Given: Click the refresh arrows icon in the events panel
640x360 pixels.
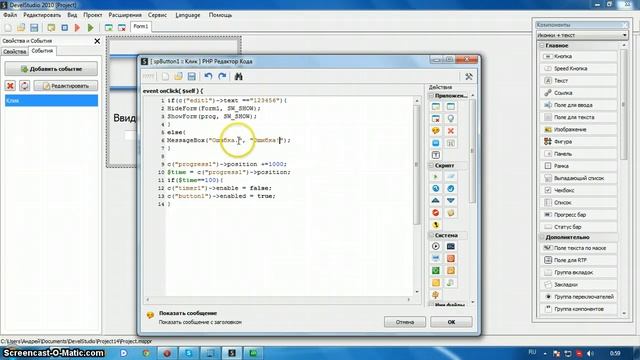Looking at the screenshot, I should tap(24, 86).
